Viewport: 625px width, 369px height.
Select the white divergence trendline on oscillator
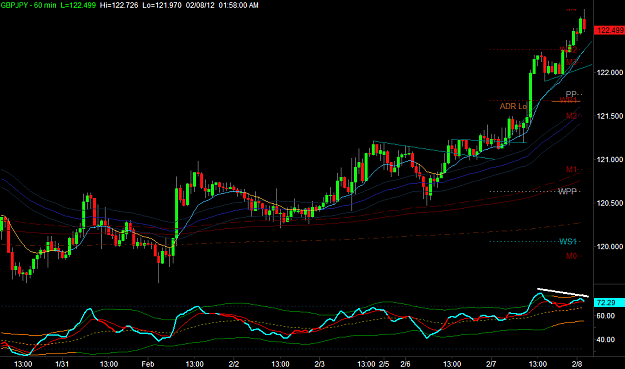click(x=563, y=292)
